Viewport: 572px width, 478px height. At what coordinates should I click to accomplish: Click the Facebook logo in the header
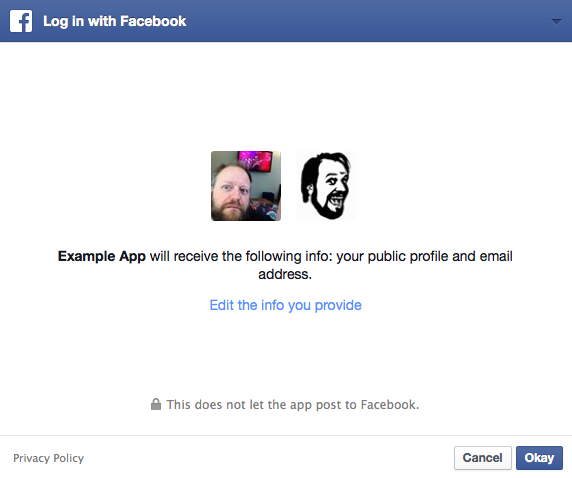[x=21, y=21]
